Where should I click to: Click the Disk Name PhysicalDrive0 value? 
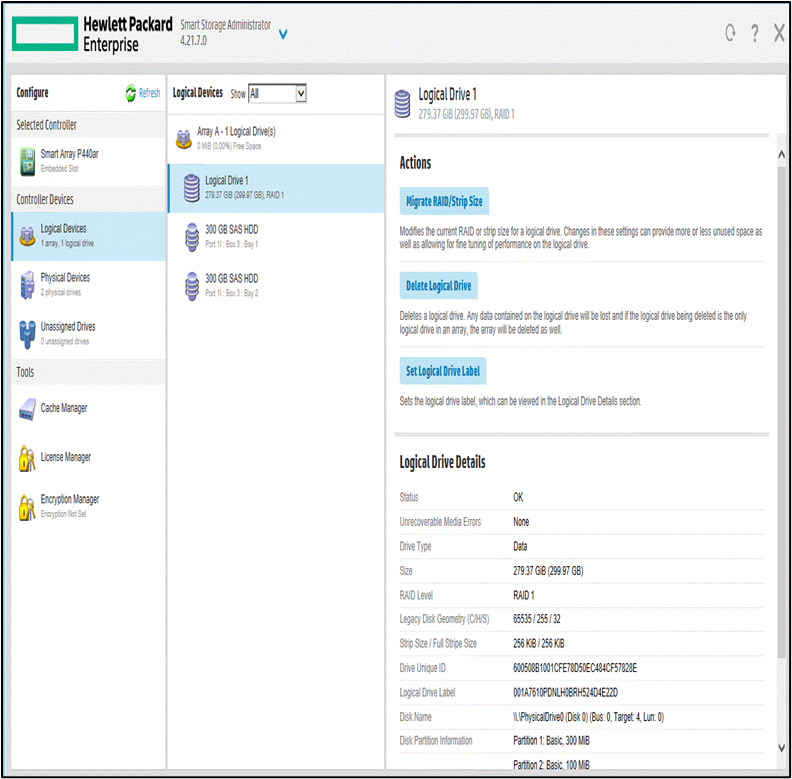pos(588,717)
